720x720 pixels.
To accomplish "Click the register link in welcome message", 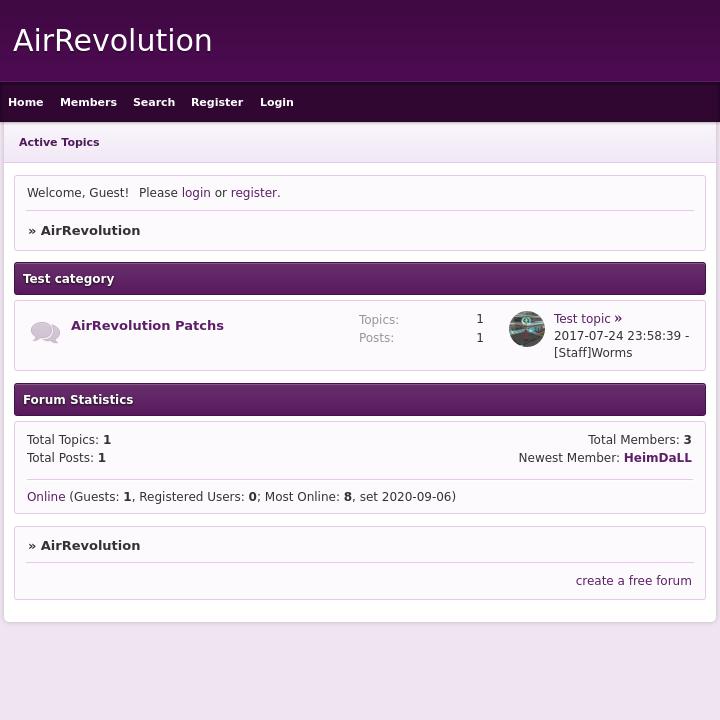I will point(254,193).
